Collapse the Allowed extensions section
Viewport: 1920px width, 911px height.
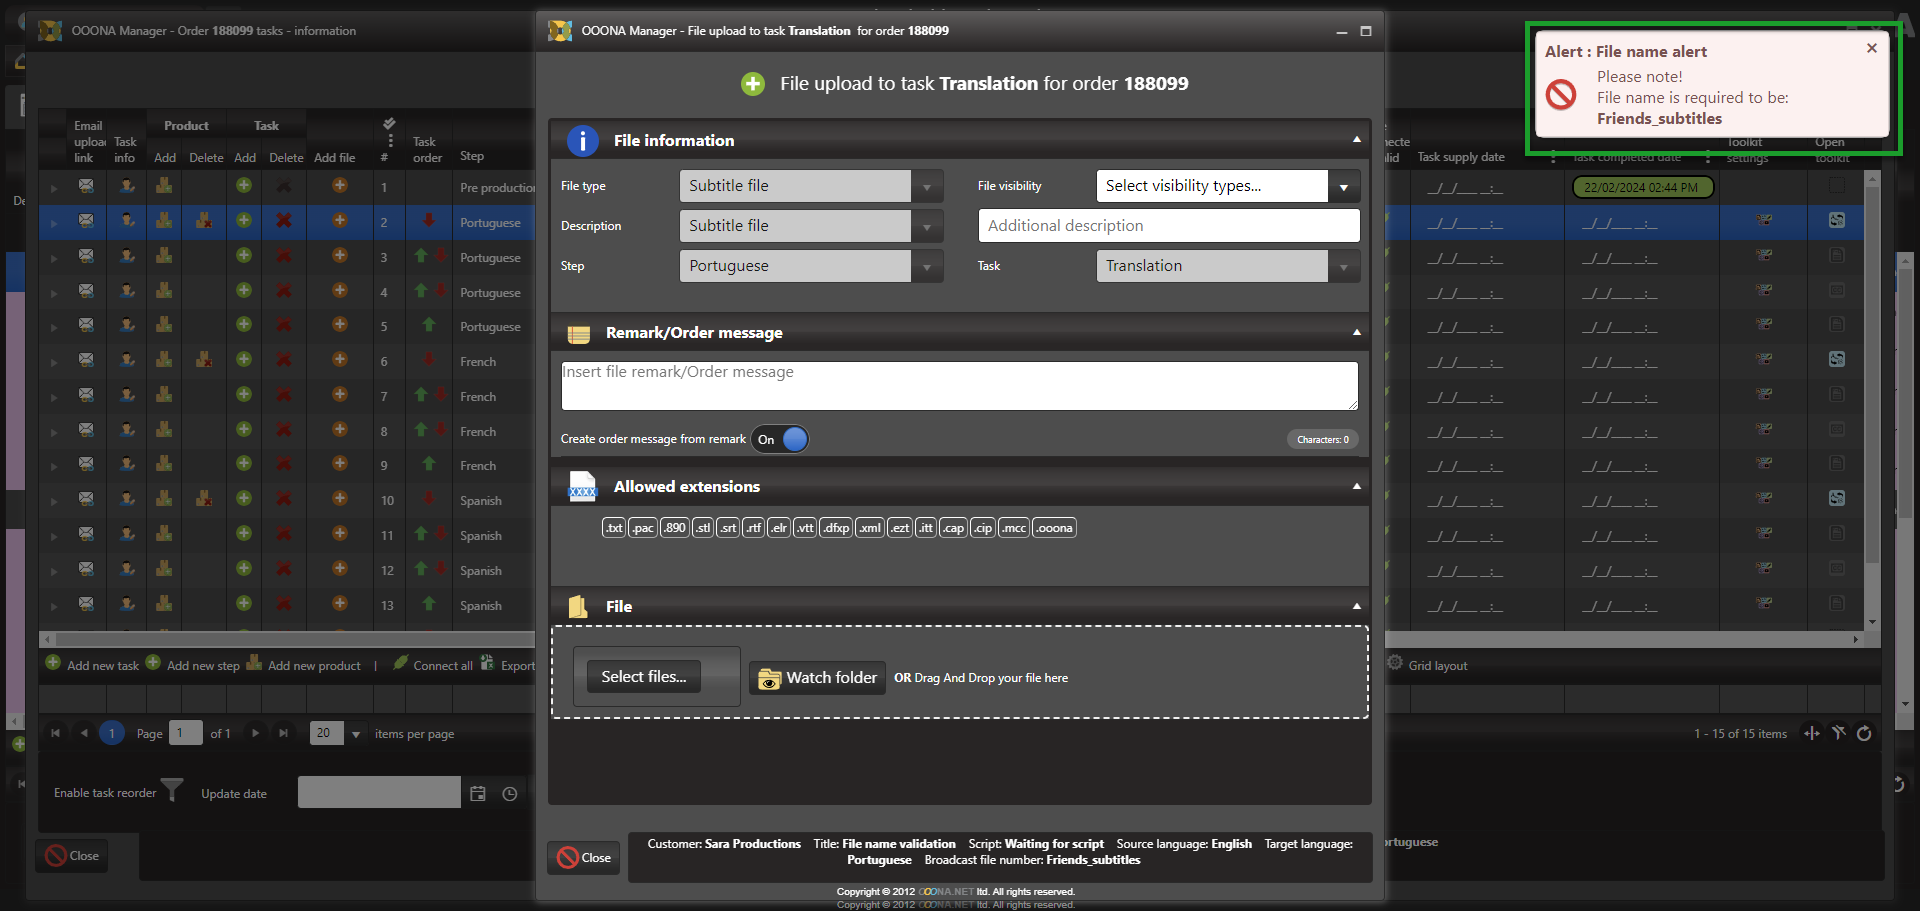pos(1356,487)
